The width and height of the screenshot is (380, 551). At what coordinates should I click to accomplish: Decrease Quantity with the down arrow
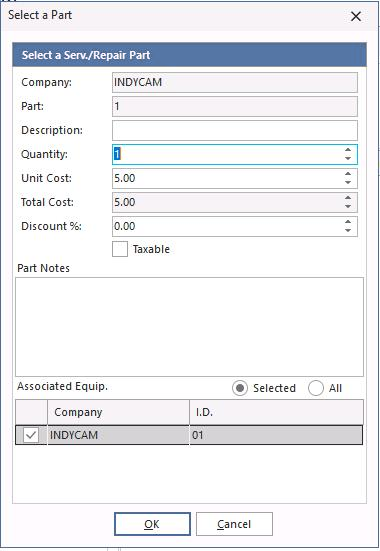[348, 158]
